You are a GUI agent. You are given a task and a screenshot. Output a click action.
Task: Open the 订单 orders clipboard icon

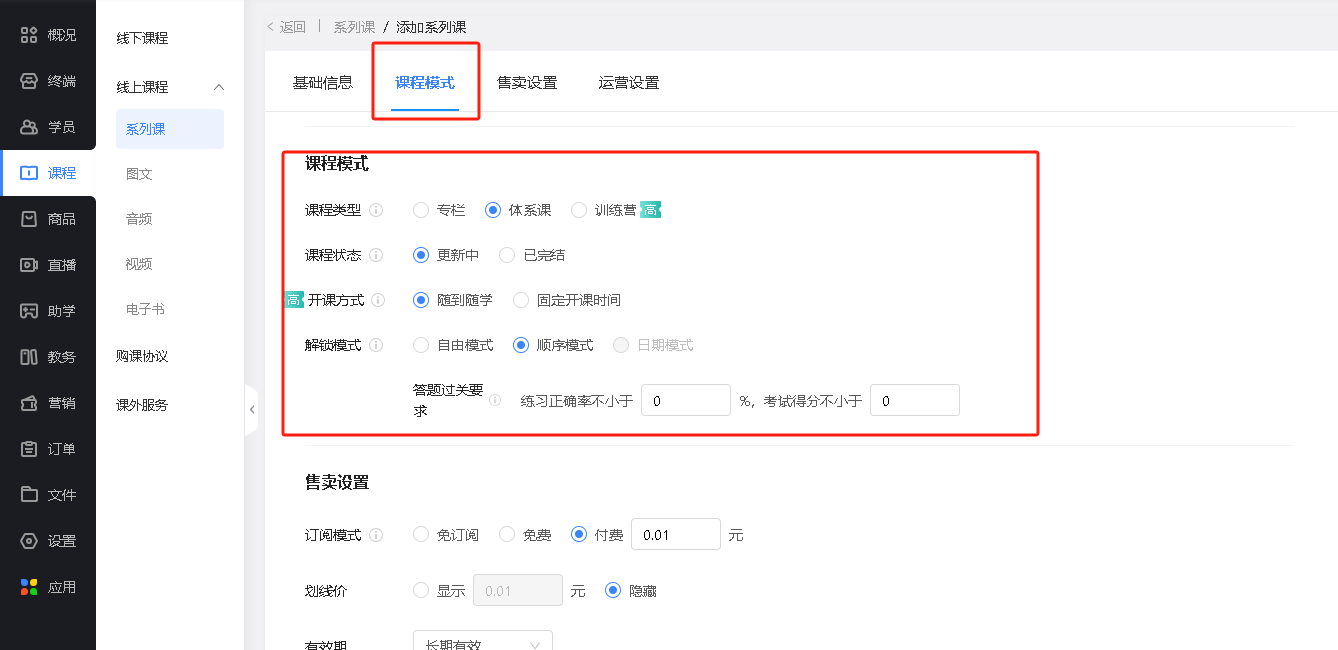point(29,449)
